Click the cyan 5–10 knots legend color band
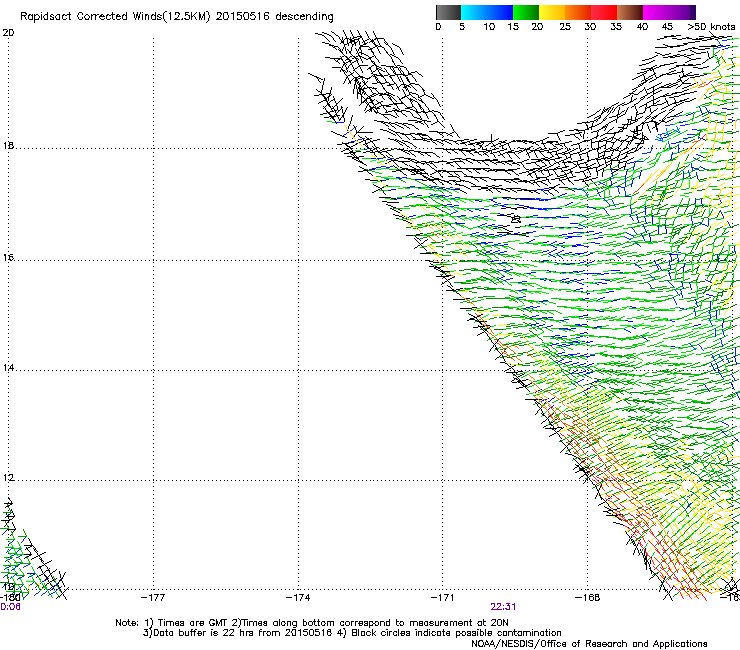Viewport: 740px width, 650px height. tap(474, 12)
